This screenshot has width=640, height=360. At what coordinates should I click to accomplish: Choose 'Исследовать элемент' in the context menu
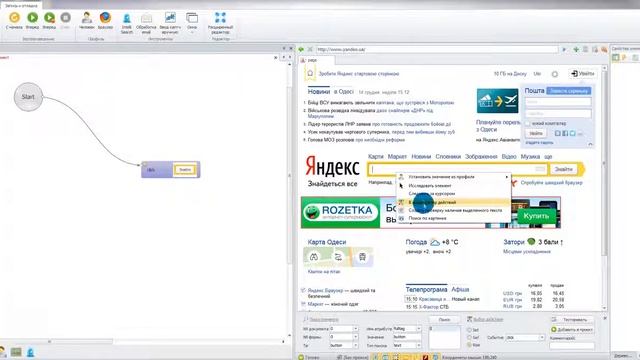pos(430,186)
